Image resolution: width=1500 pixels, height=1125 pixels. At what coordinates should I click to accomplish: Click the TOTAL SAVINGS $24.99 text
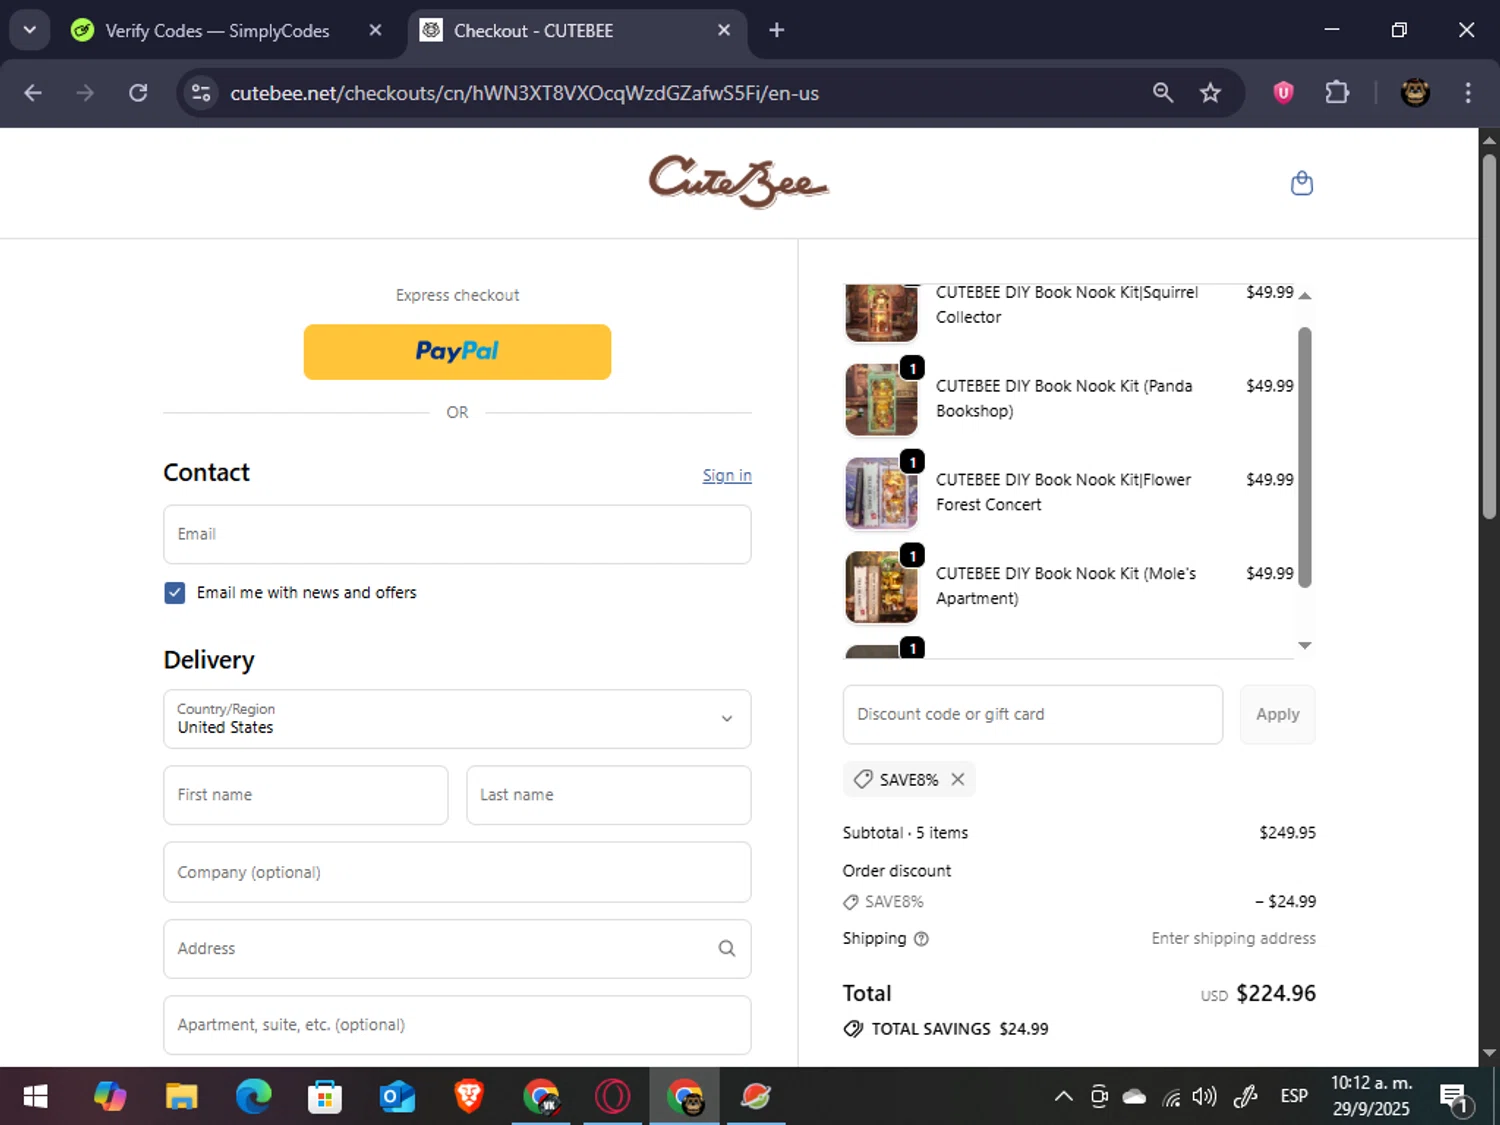[x=959, y=1029]
